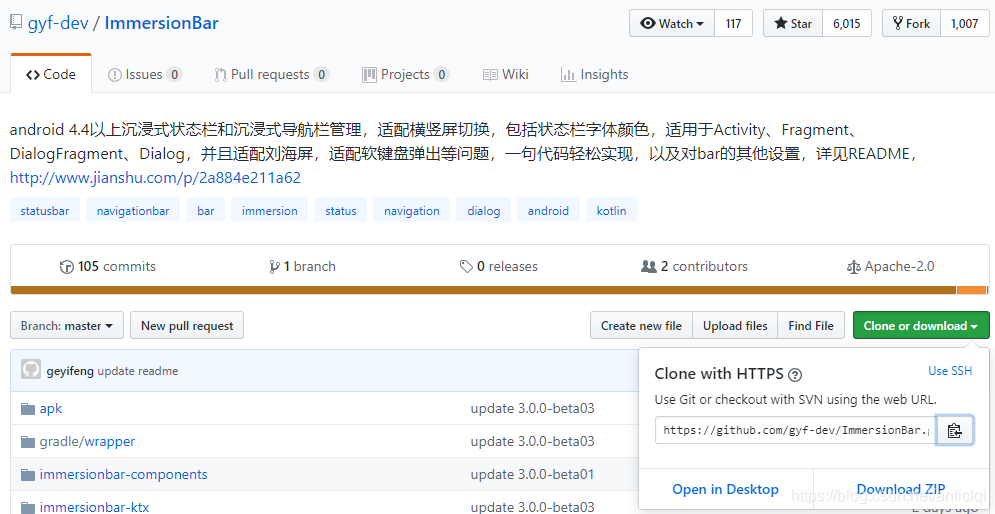Switch to the Insights tab
The height and width of the screenshot is (514, 995).
coord(595,74)
